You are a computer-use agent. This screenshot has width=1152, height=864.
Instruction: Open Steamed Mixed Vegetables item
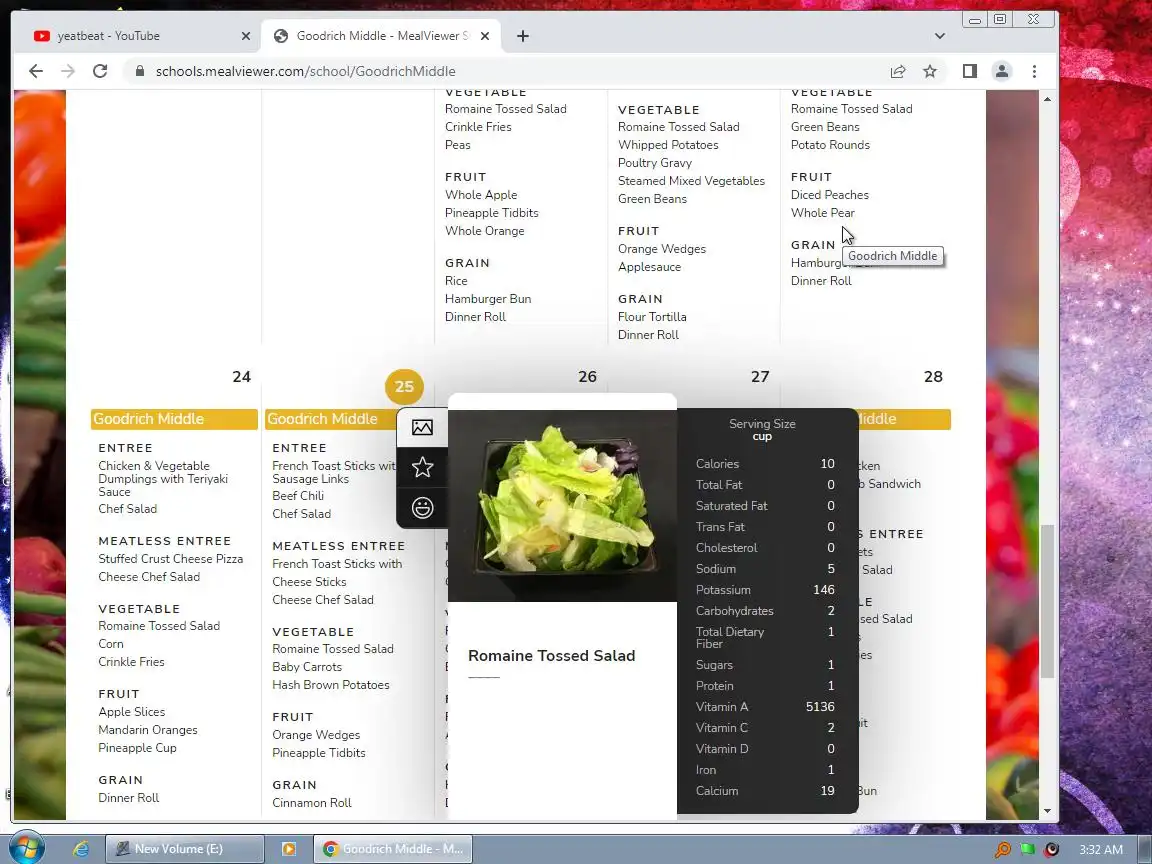coord(691,181)
